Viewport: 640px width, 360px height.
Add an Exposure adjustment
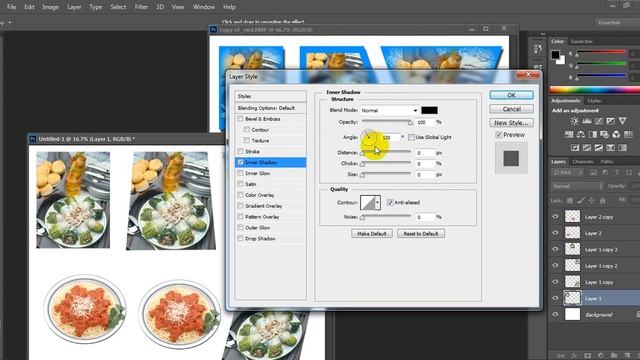click(x=610, y=121)
